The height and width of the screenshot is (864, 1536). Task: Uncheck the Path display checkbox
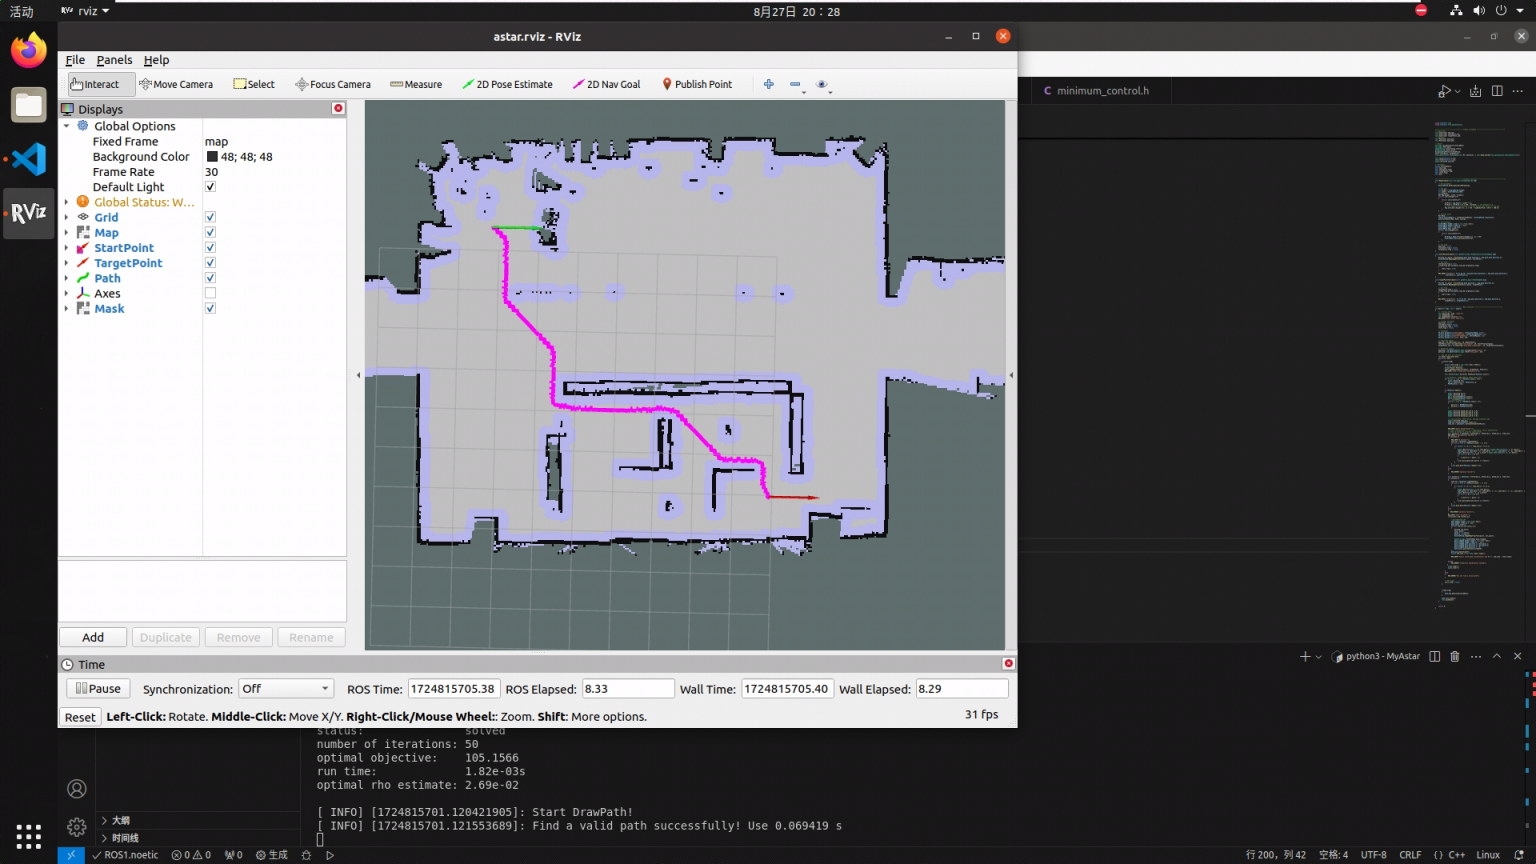tap(210, 278)
